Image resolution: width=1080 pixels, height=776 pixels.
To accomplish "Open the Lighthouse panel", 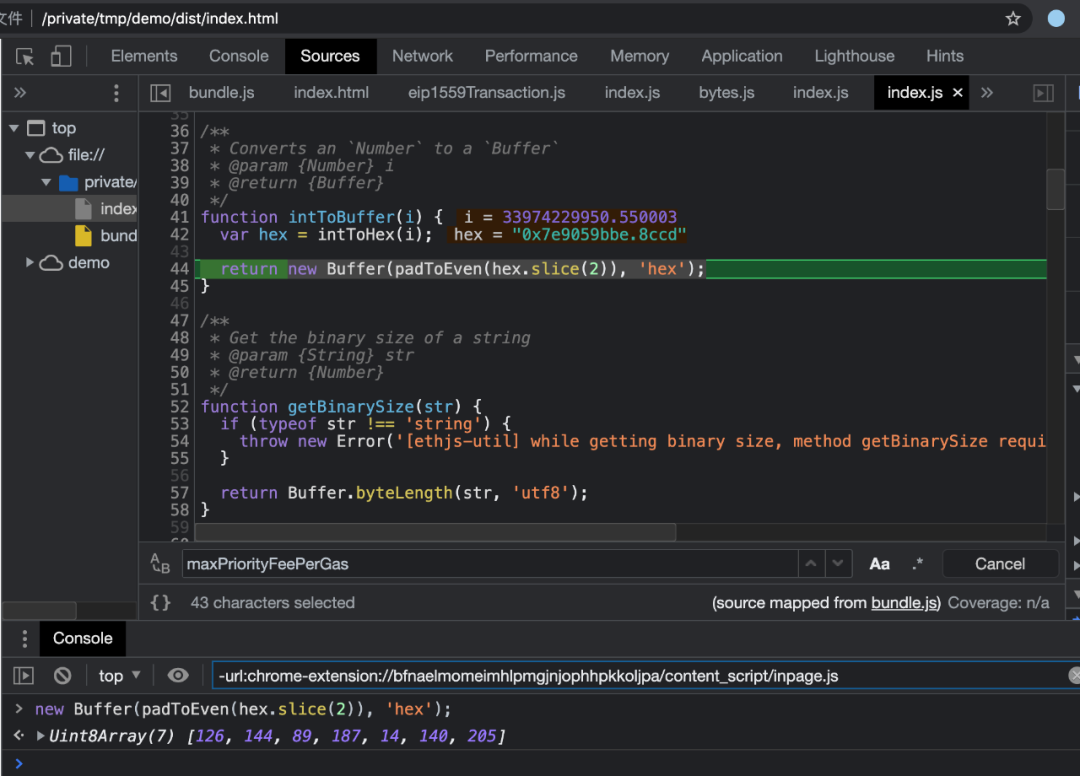I will click(854, 56).
